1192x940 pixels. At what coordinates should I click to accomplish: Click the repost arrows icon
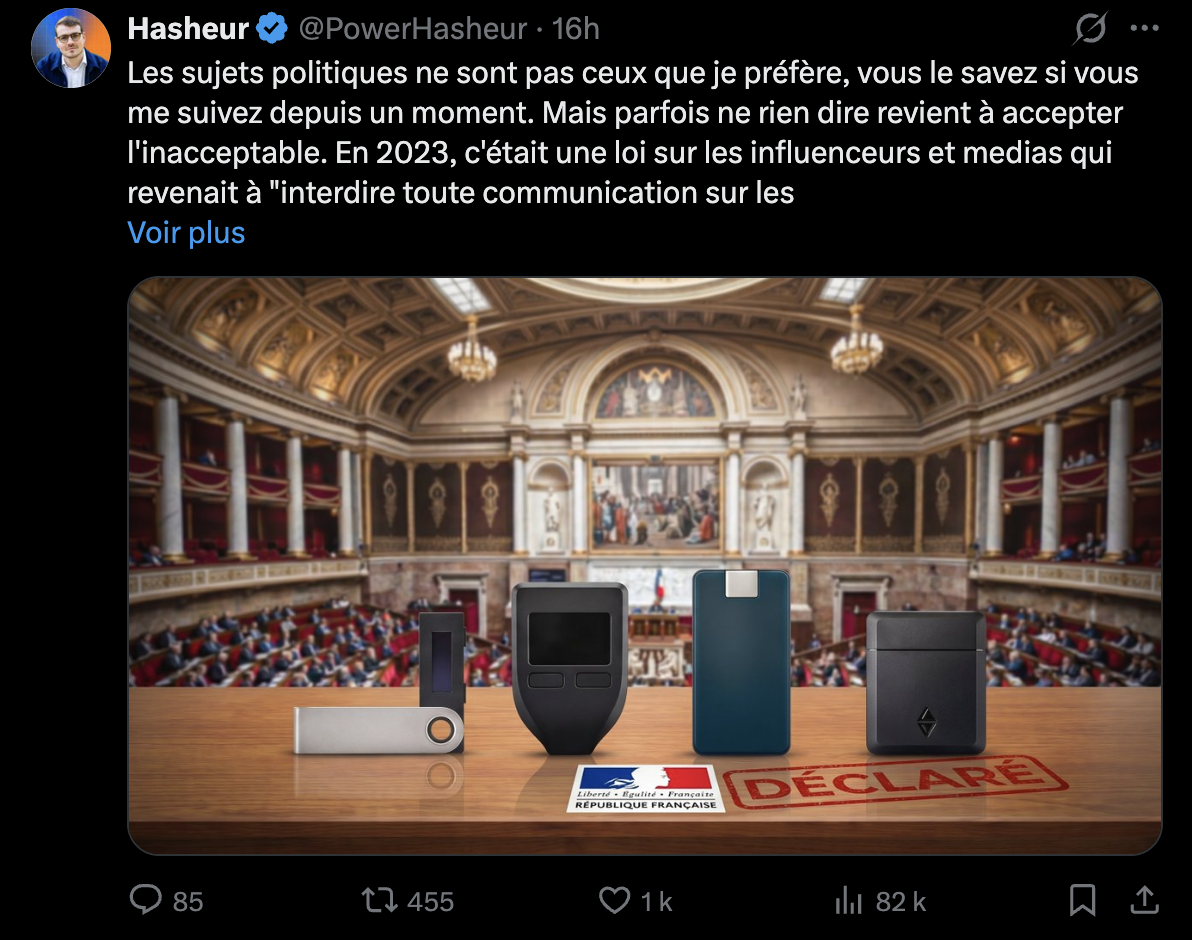tap(379, 900)
